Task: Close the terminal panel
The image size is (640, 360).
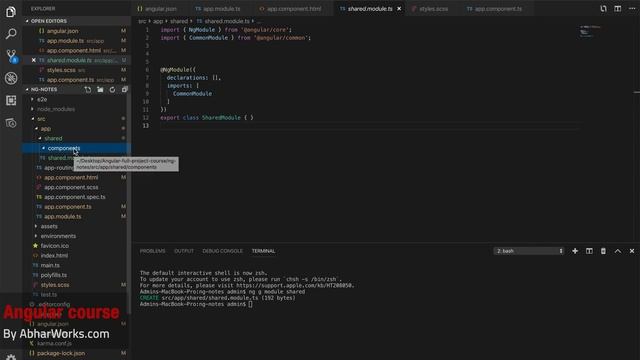Action: click(x=632, y=251)
